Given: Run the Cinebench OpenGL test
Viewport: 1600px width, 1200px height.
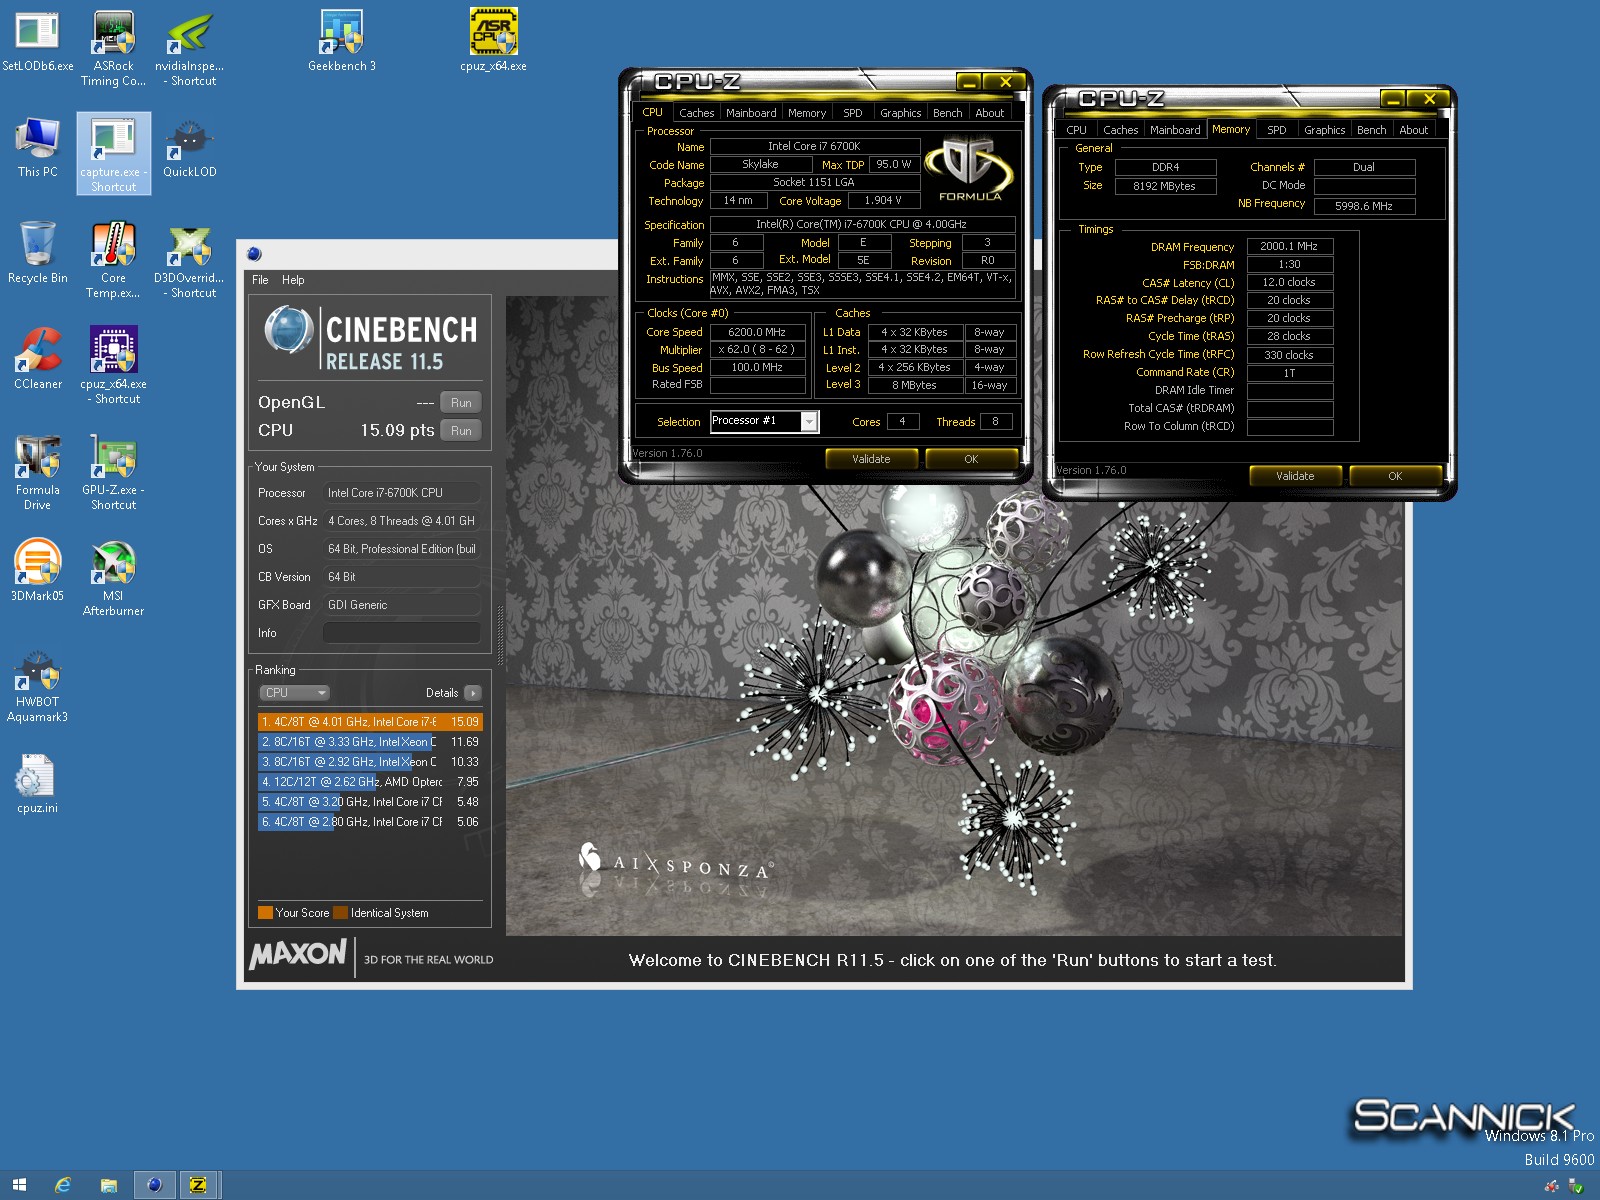Looking at the screenshot, I should tap(461, 403).
